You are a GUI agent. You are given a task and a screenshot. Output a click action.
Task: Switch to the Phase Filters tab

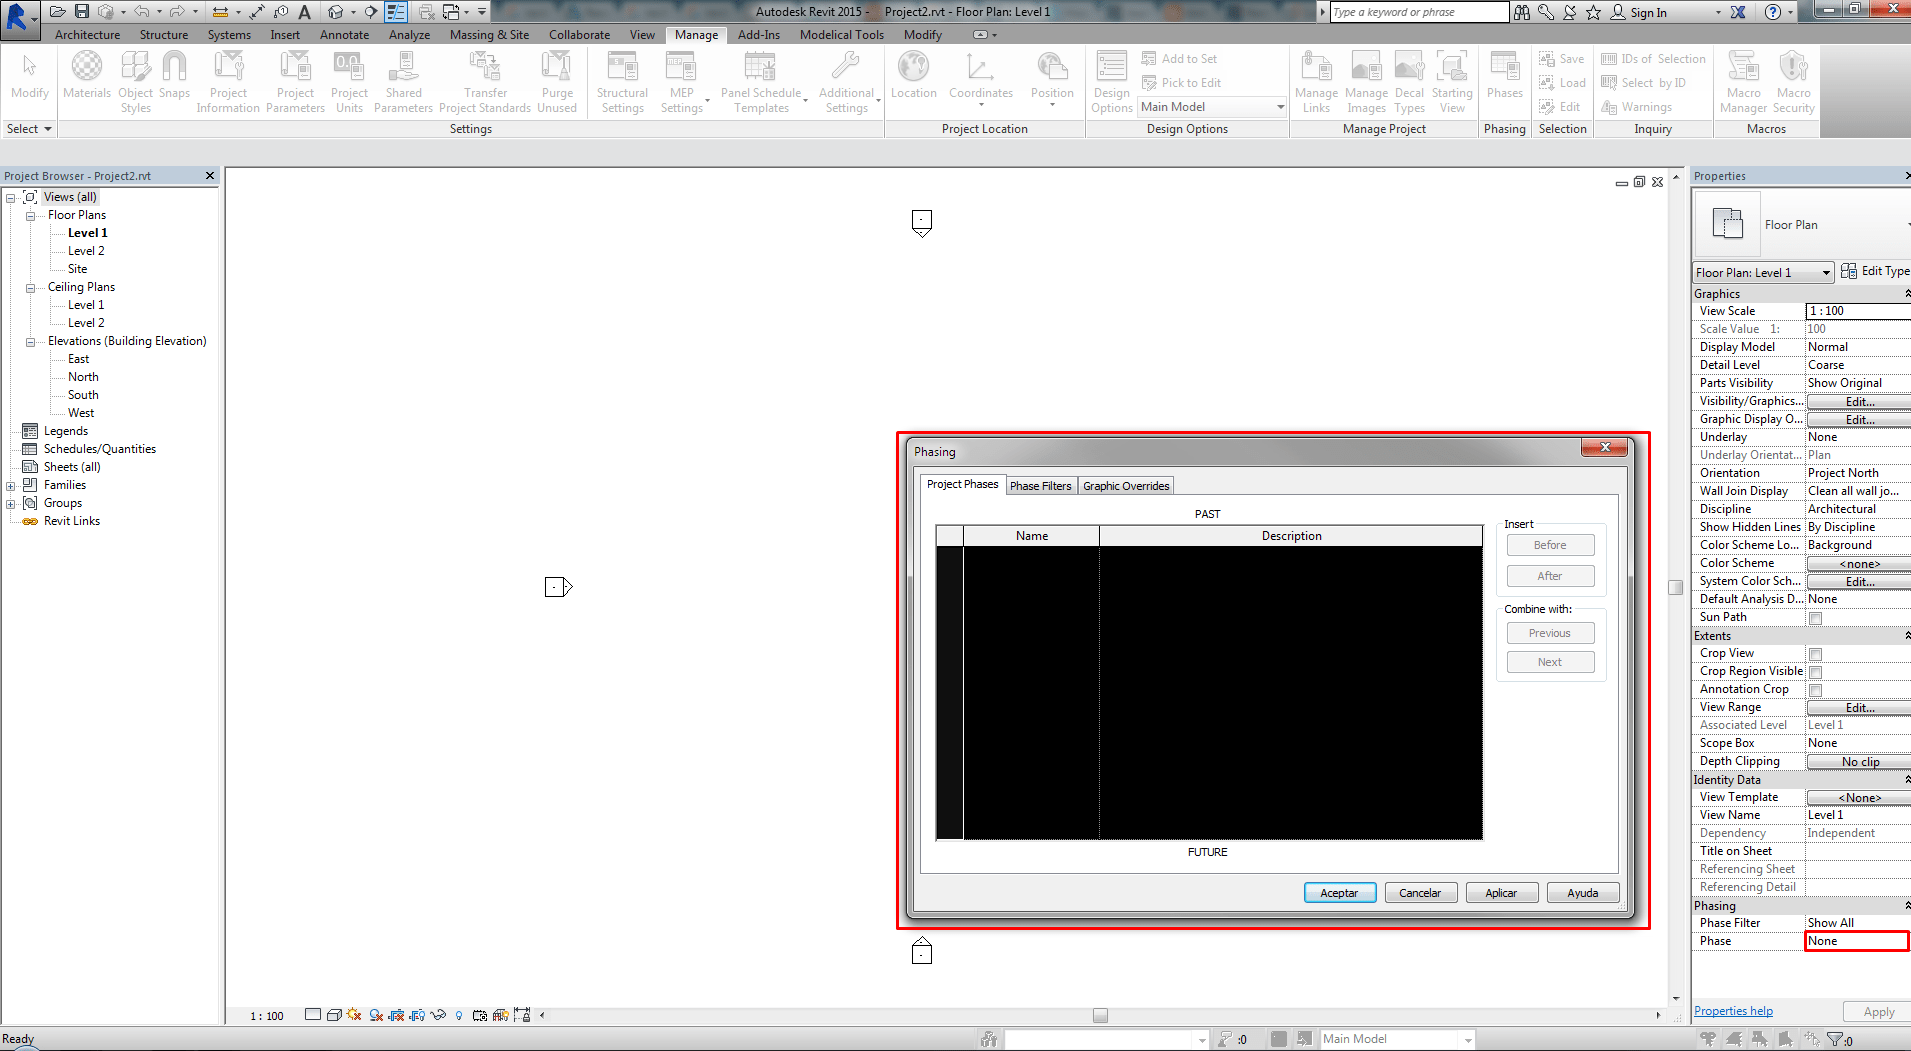pyautogui.click(x=1040, y=485)
